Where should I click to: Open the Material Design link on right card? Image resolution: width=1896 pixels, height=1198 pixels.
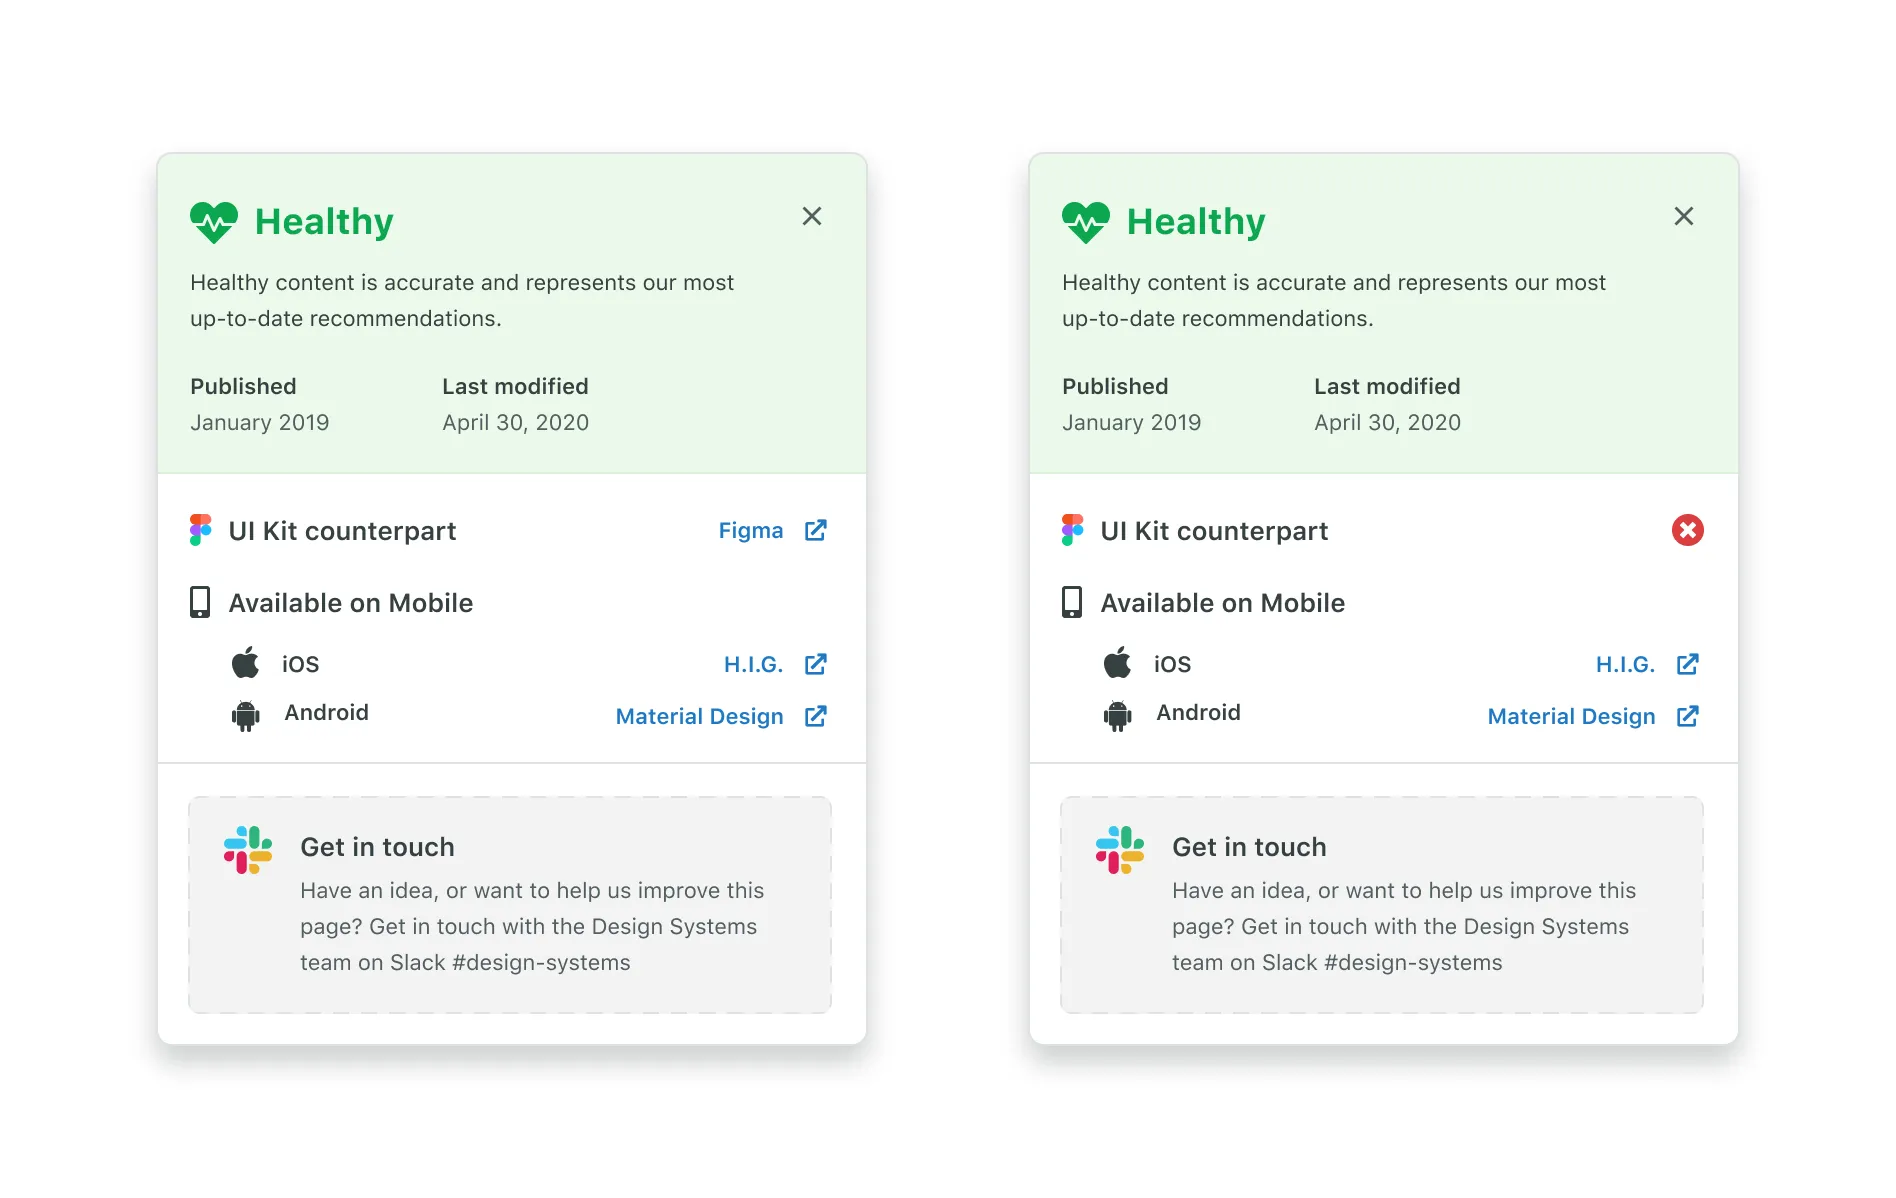1571,716
